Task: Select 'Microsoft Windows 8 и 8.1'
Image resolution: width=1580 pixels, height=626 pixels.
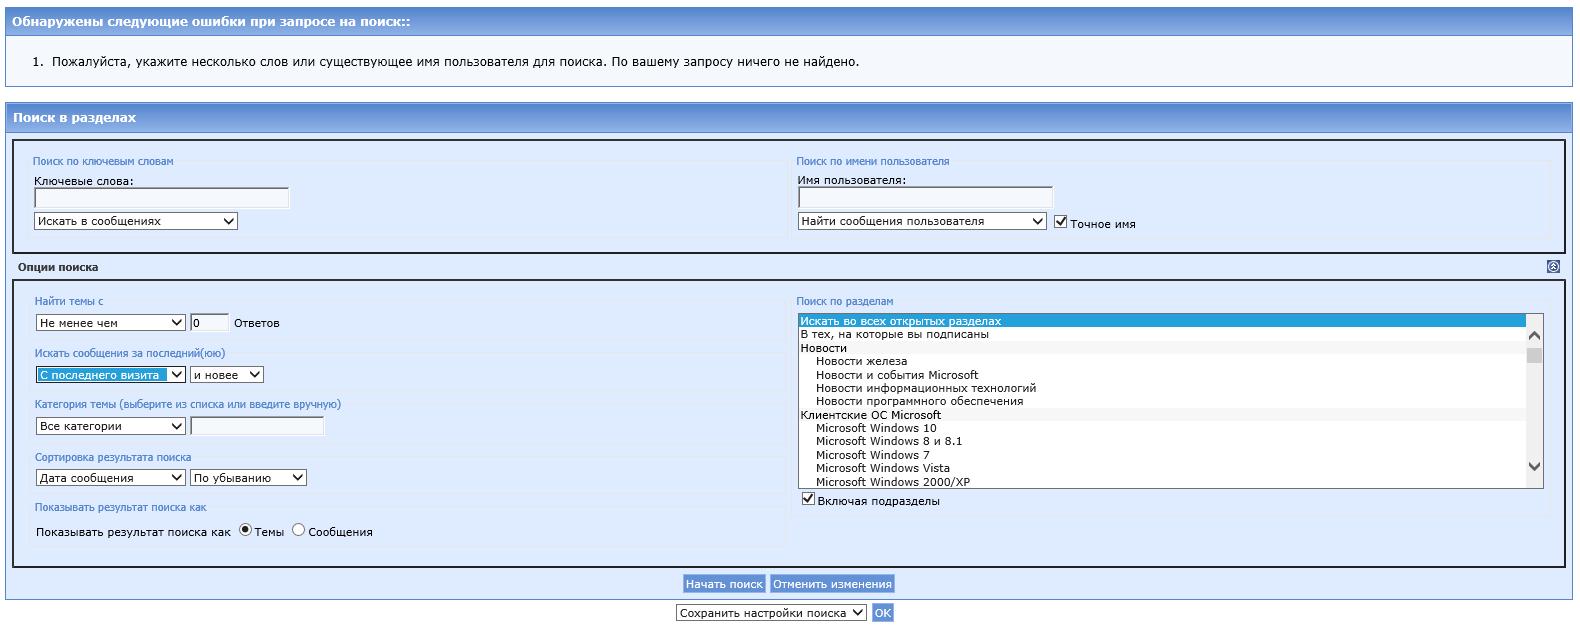Action: point(1162,441)
